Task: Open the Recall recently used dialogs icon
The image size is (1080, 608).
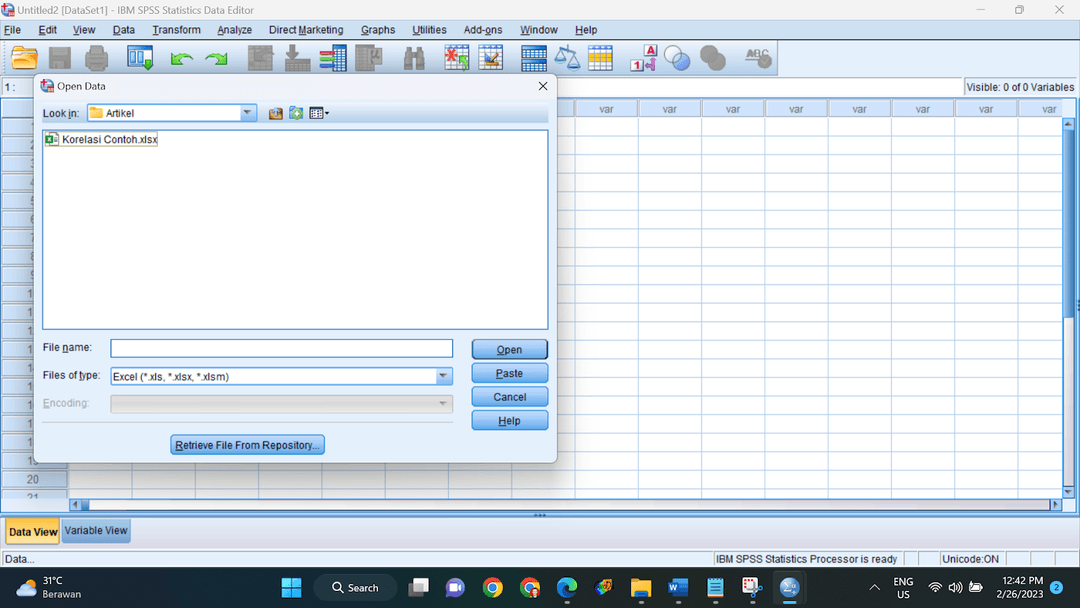Action: pyautogui.click(x=140, y=59)
